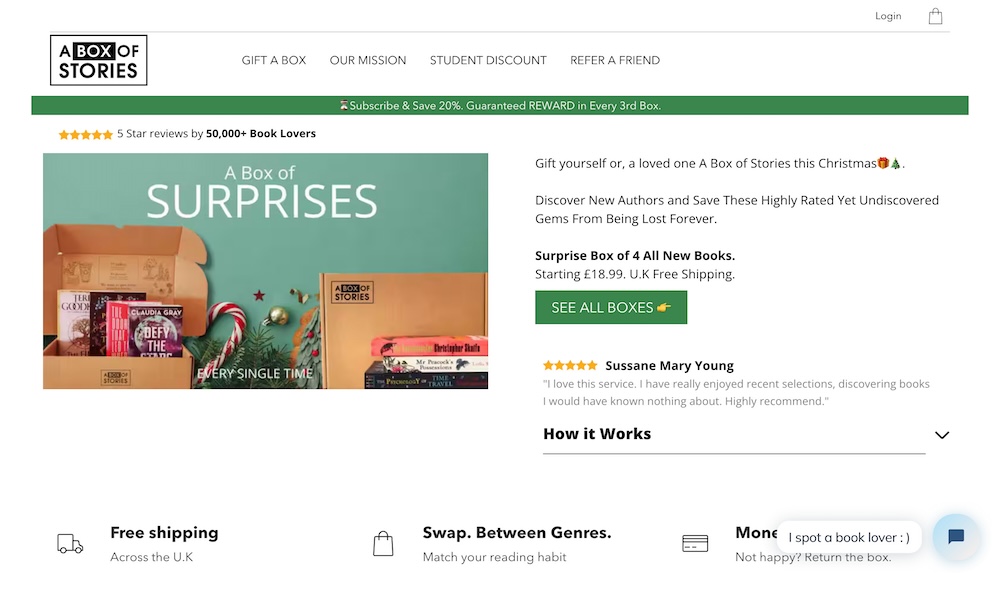Click the A Box of Stories logo
Screen dimensions: 1000x600
click(x=99, y=60)
